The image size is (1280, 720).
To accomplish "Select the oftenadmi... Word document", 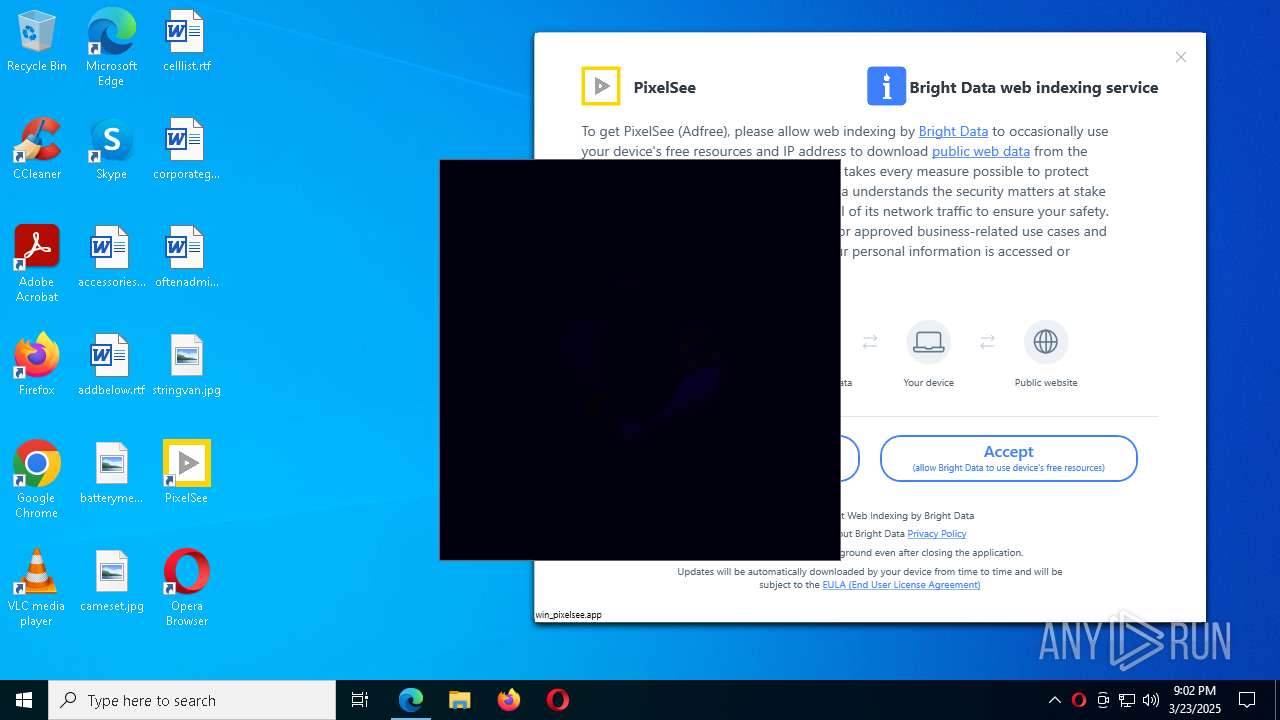I will click(x=186, y=257).
